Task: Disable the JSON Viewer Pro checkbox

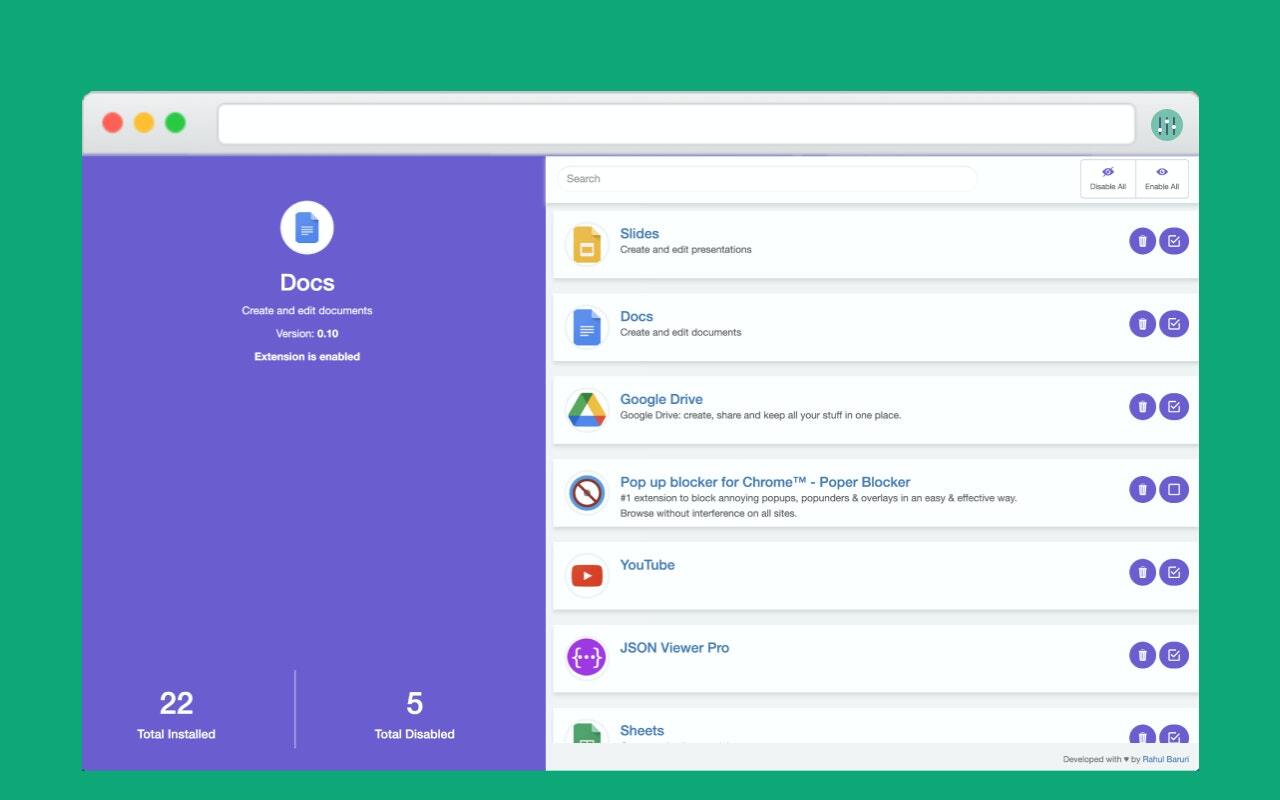Action: 1174,655
